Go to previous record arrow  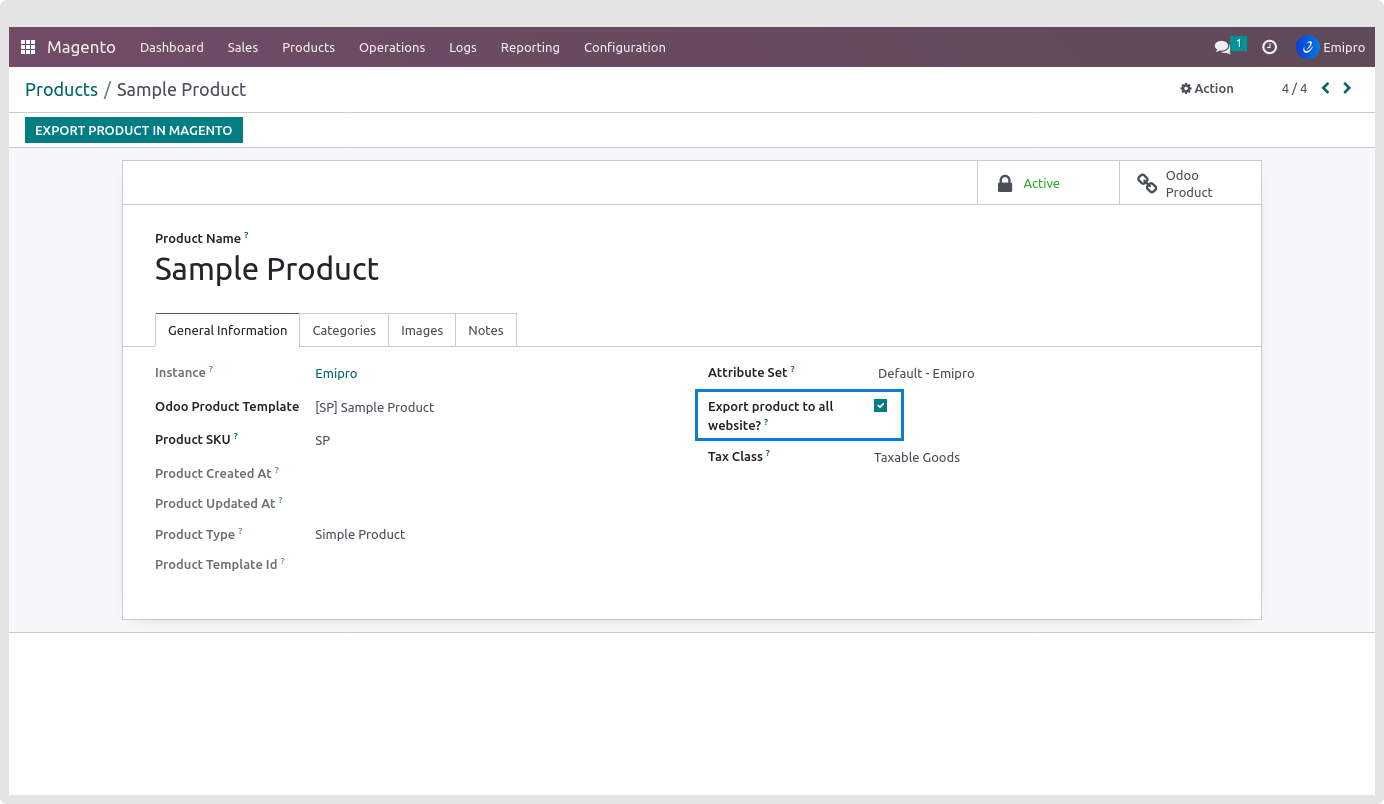pyautogui.click(x=1326, y=88)
